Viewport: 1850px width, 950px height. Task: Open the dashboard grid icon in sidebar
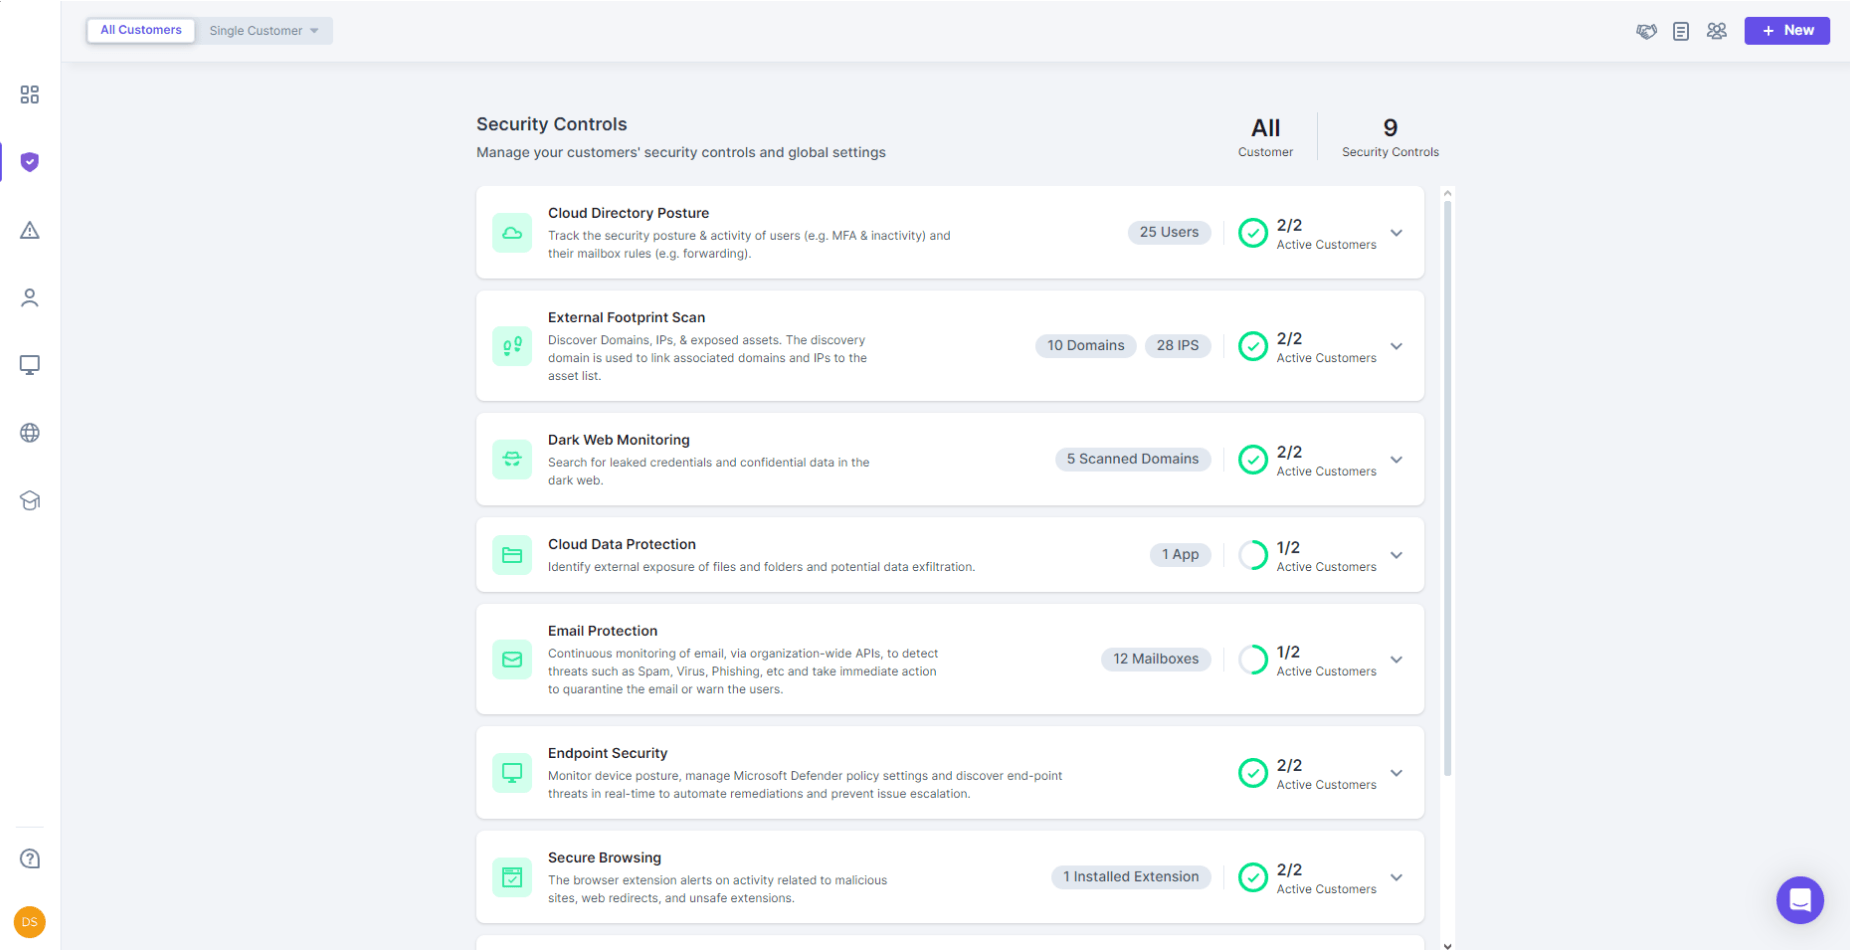(30, 95)
